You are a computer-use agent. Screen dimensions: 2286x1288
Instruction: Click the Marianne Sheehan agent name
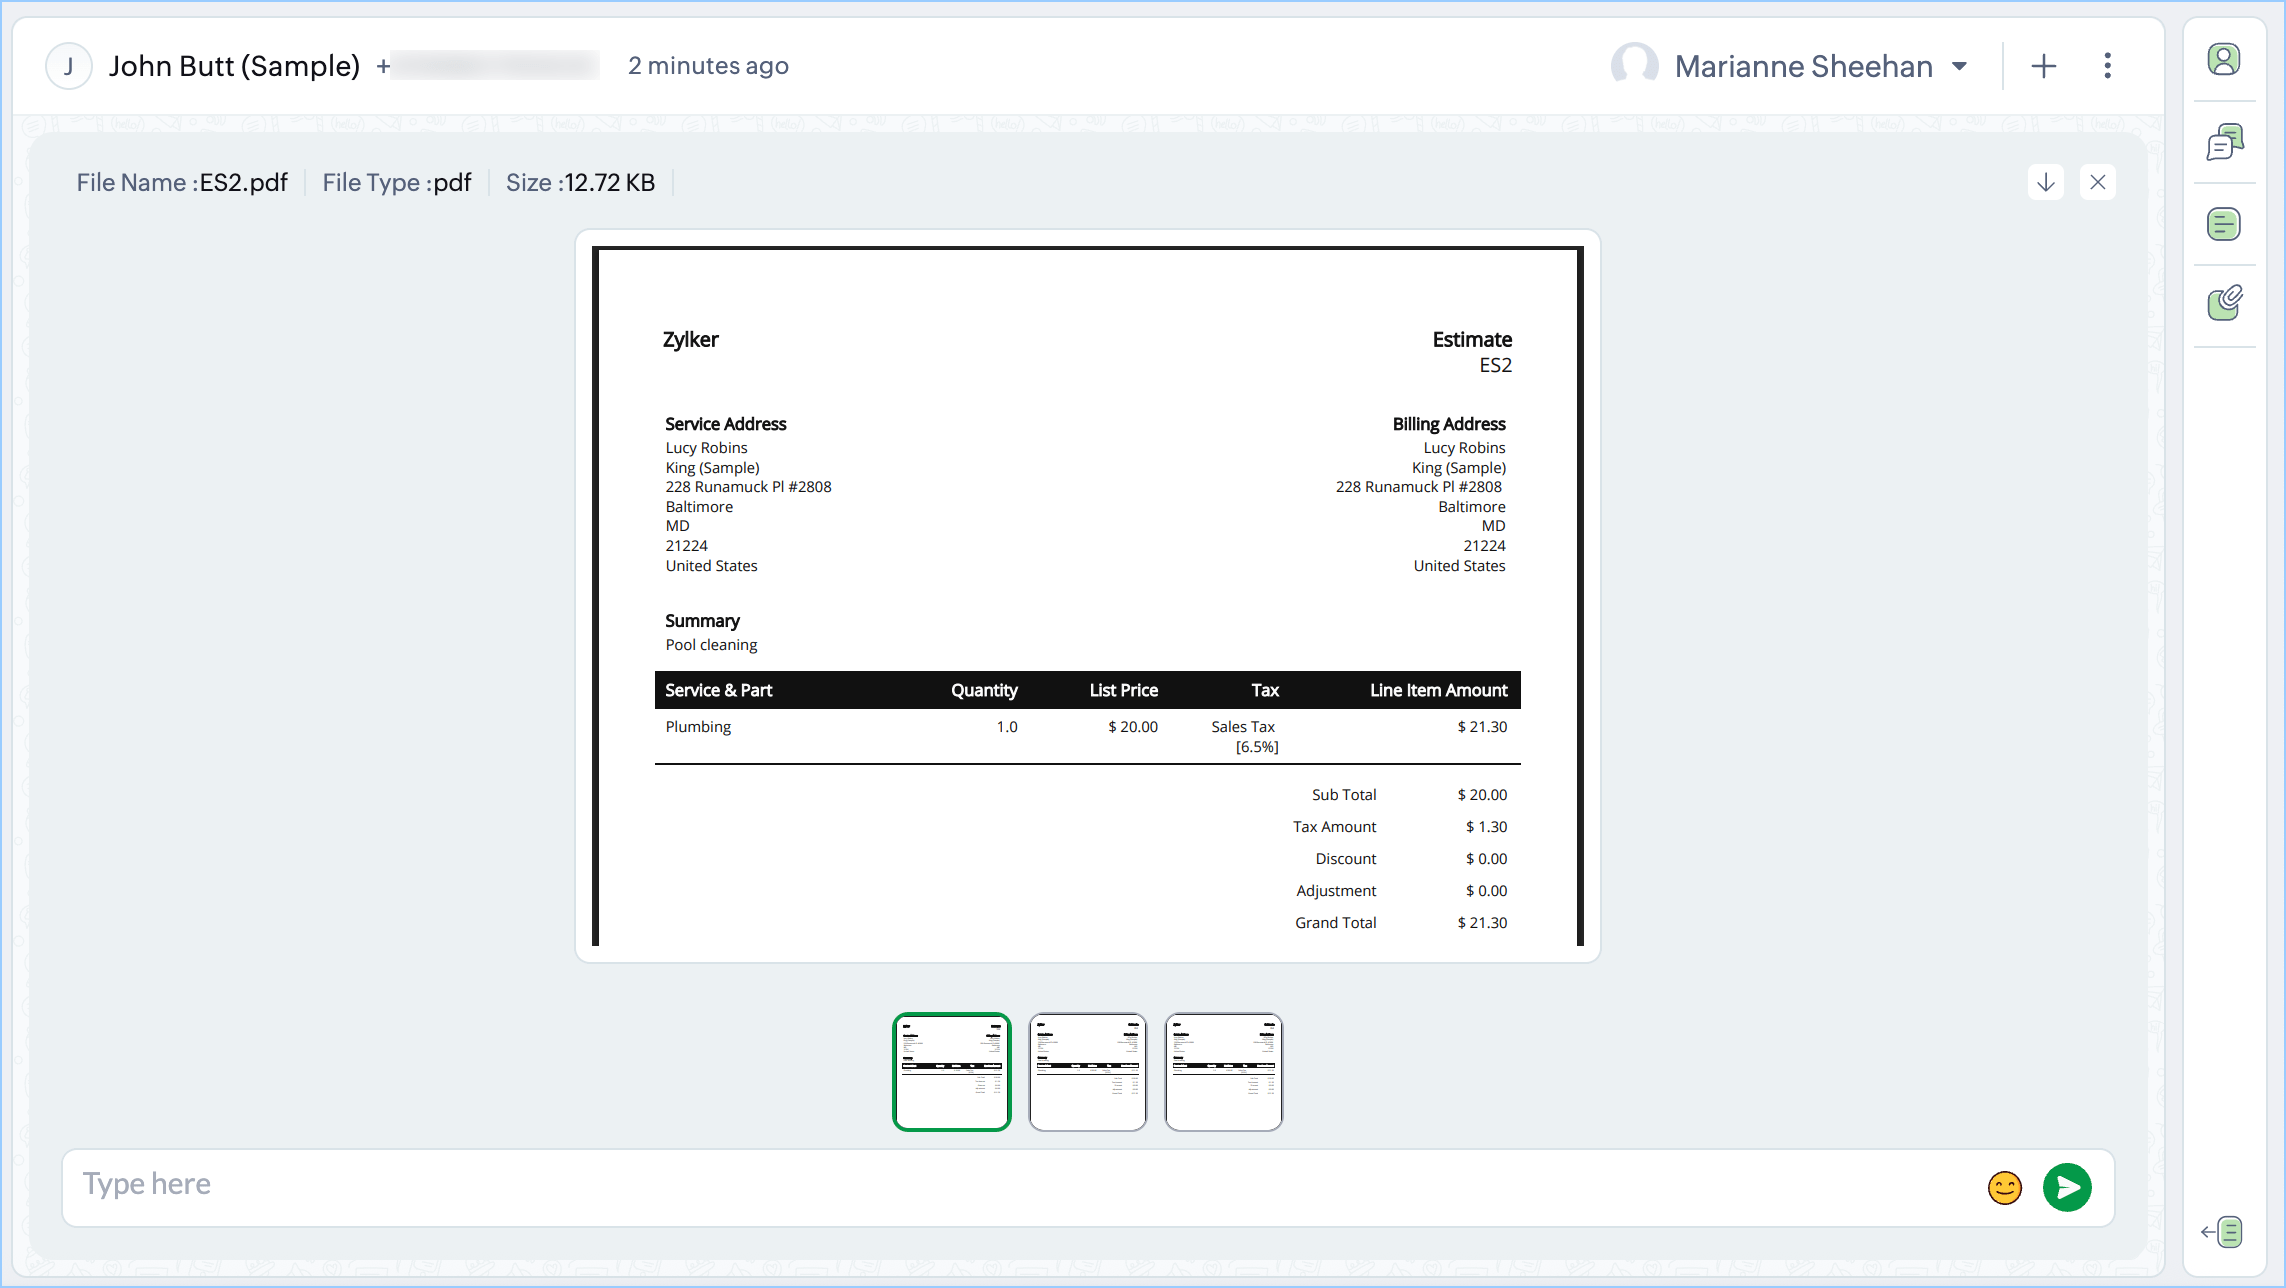[x=1803, y=66]
